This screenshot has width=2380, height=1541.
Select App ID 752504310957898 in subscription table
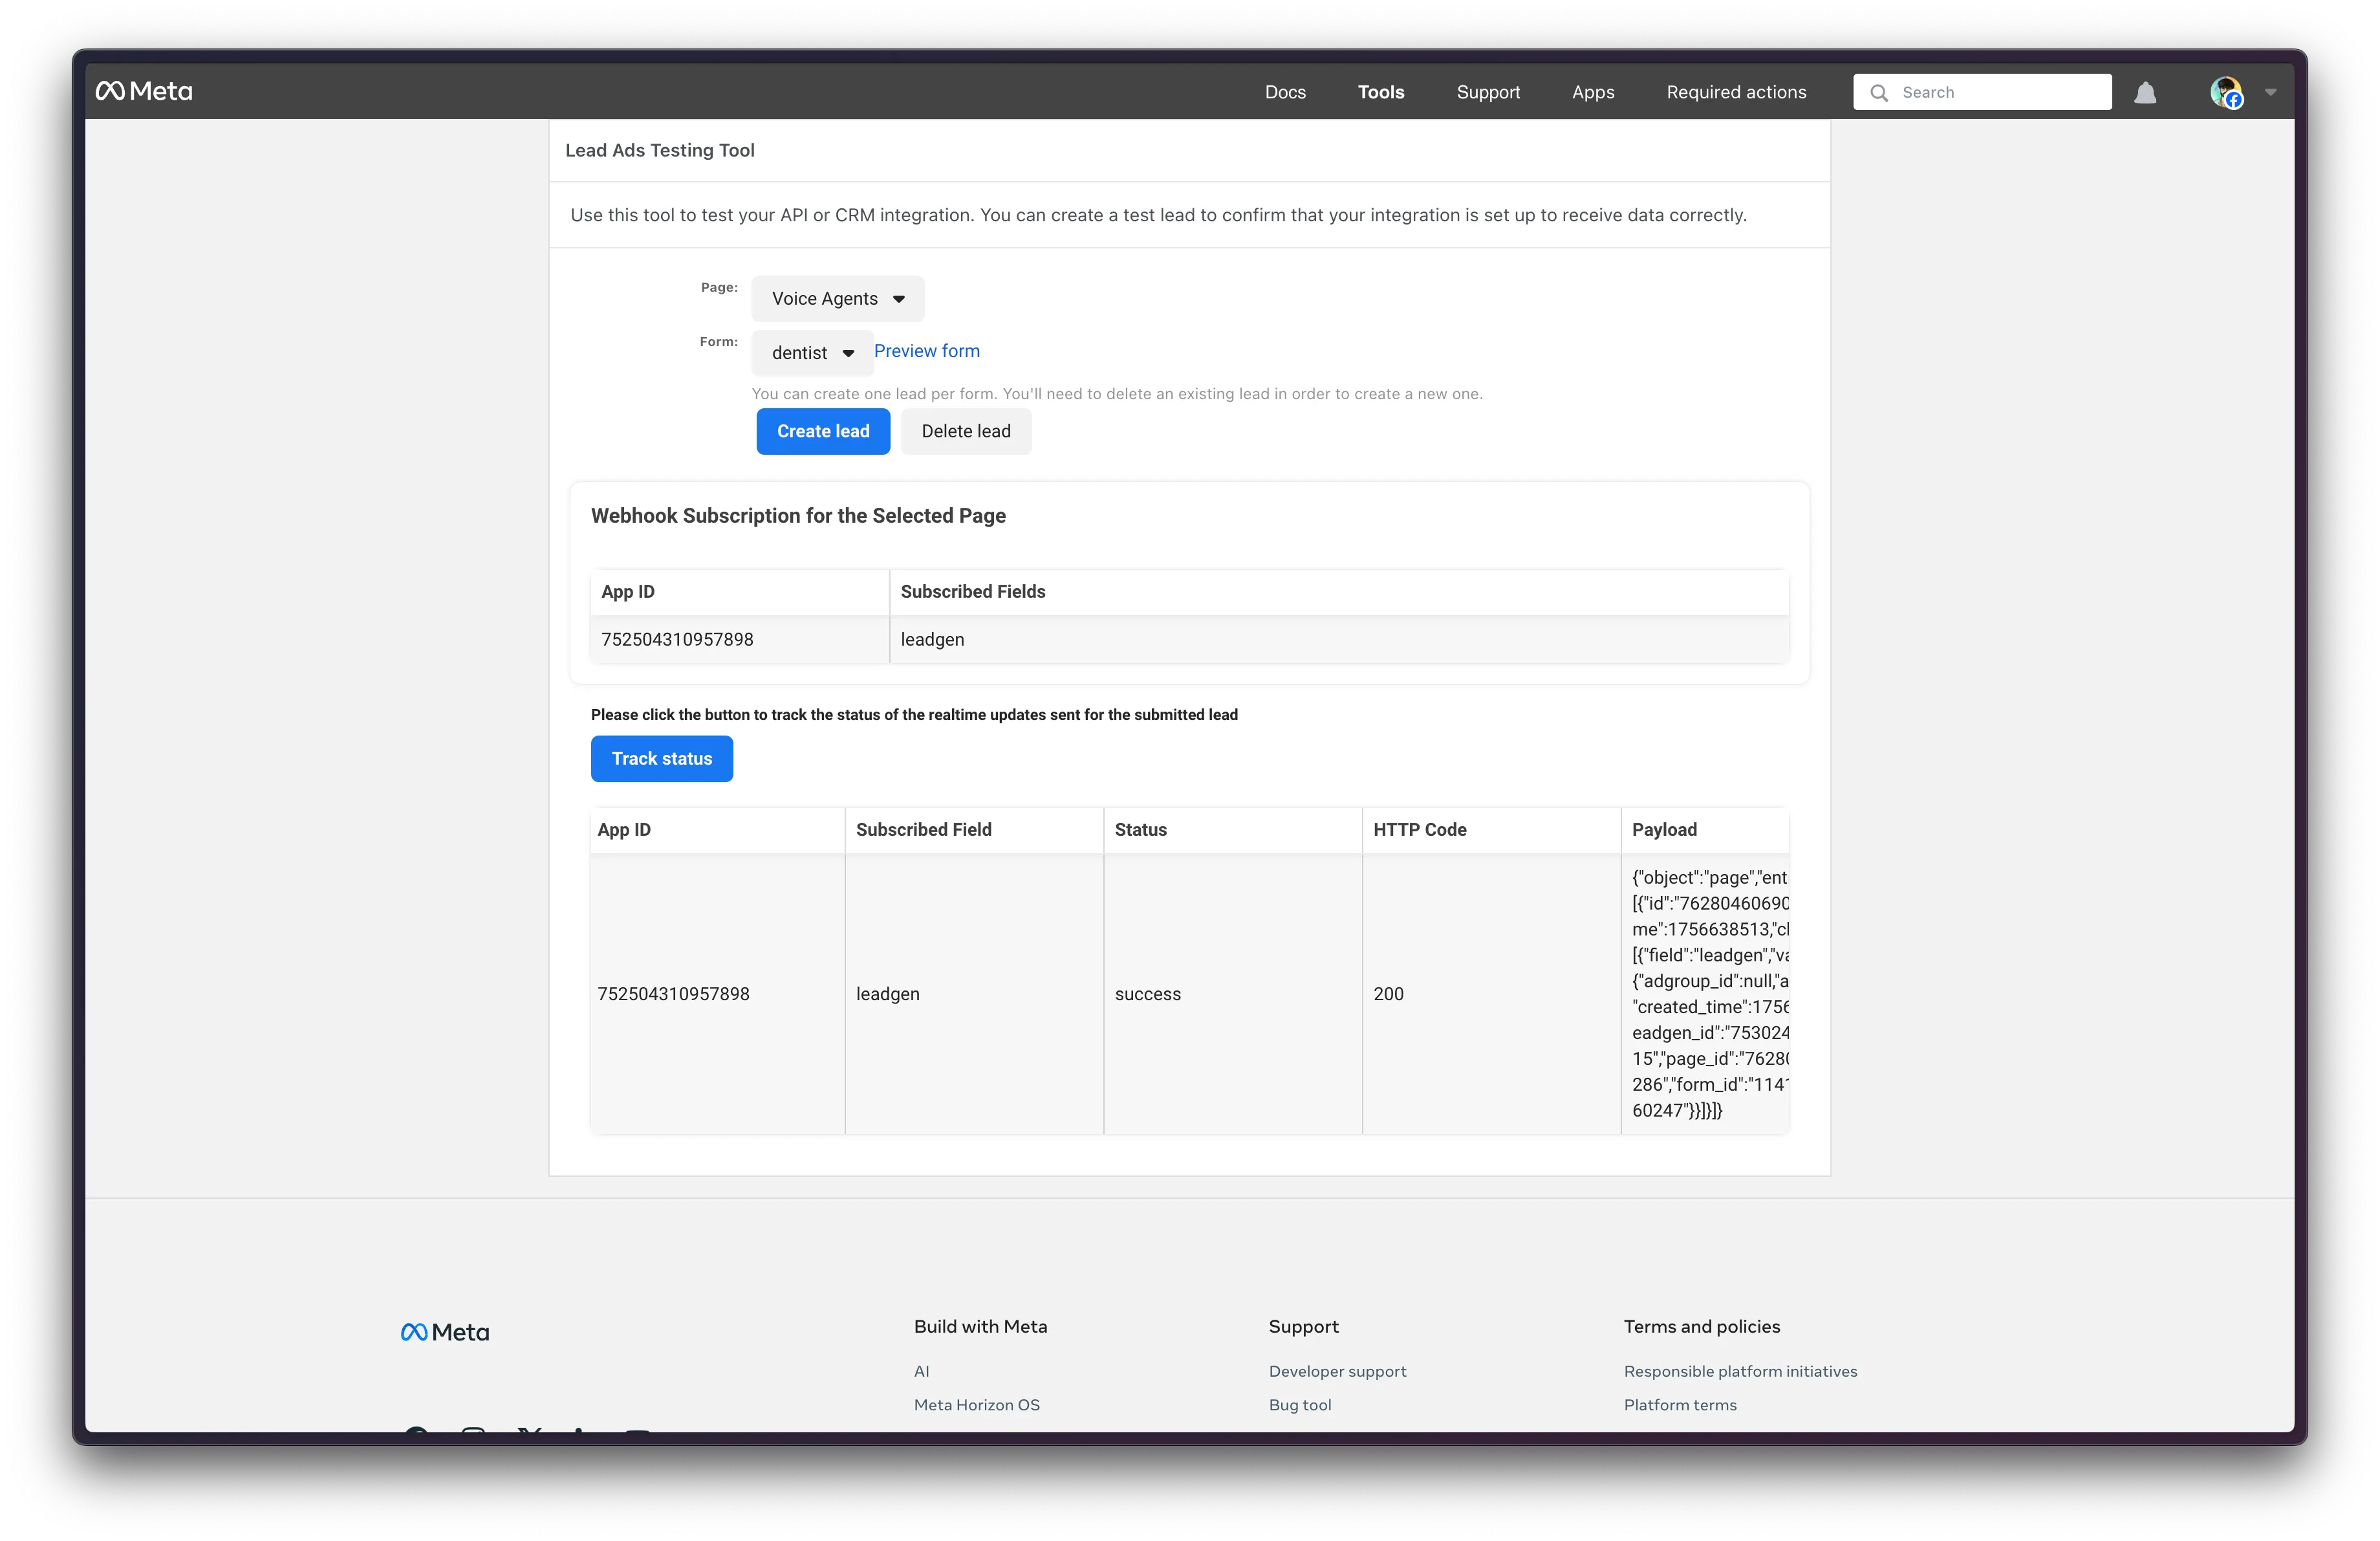click(x=677, y=640)
